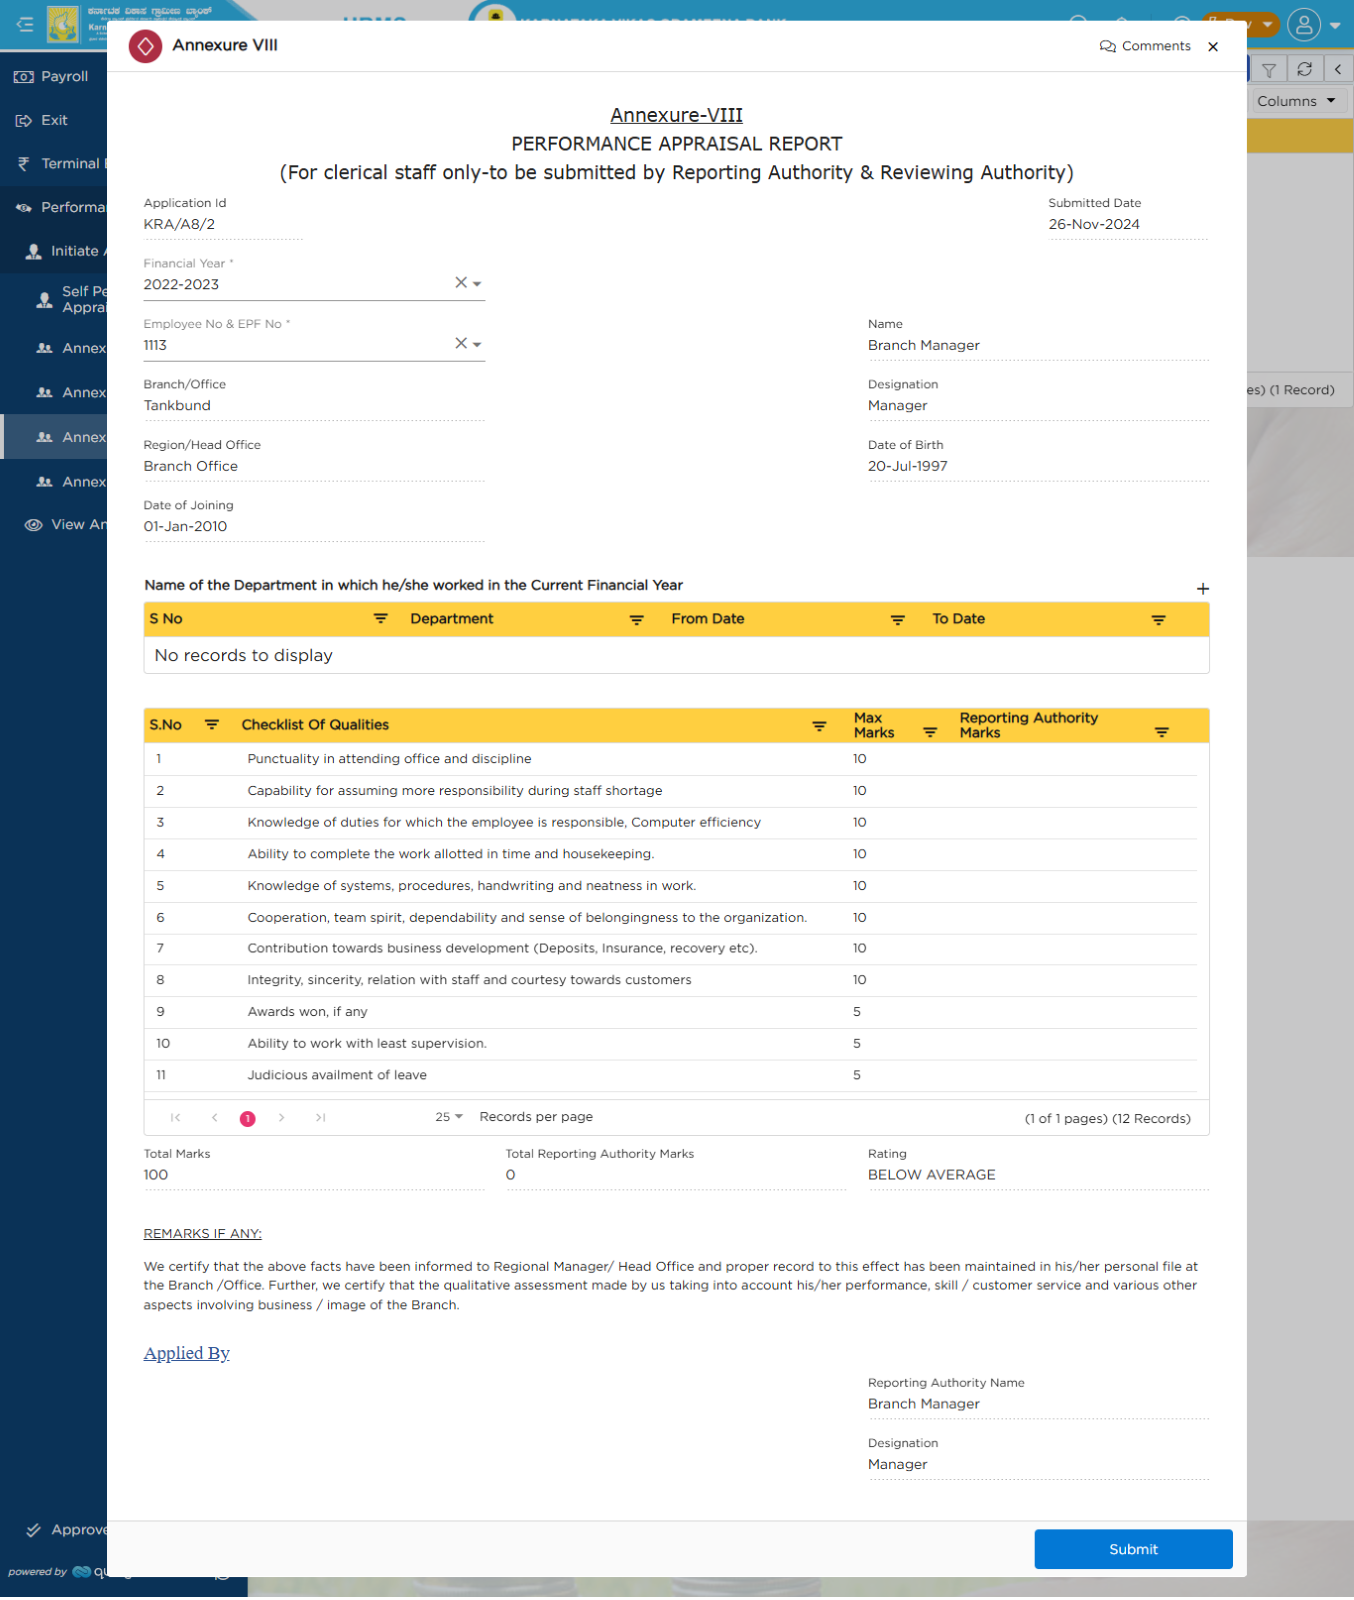
Task: Open Performance menu in the sidebar
Action: [x=54, y=207]
